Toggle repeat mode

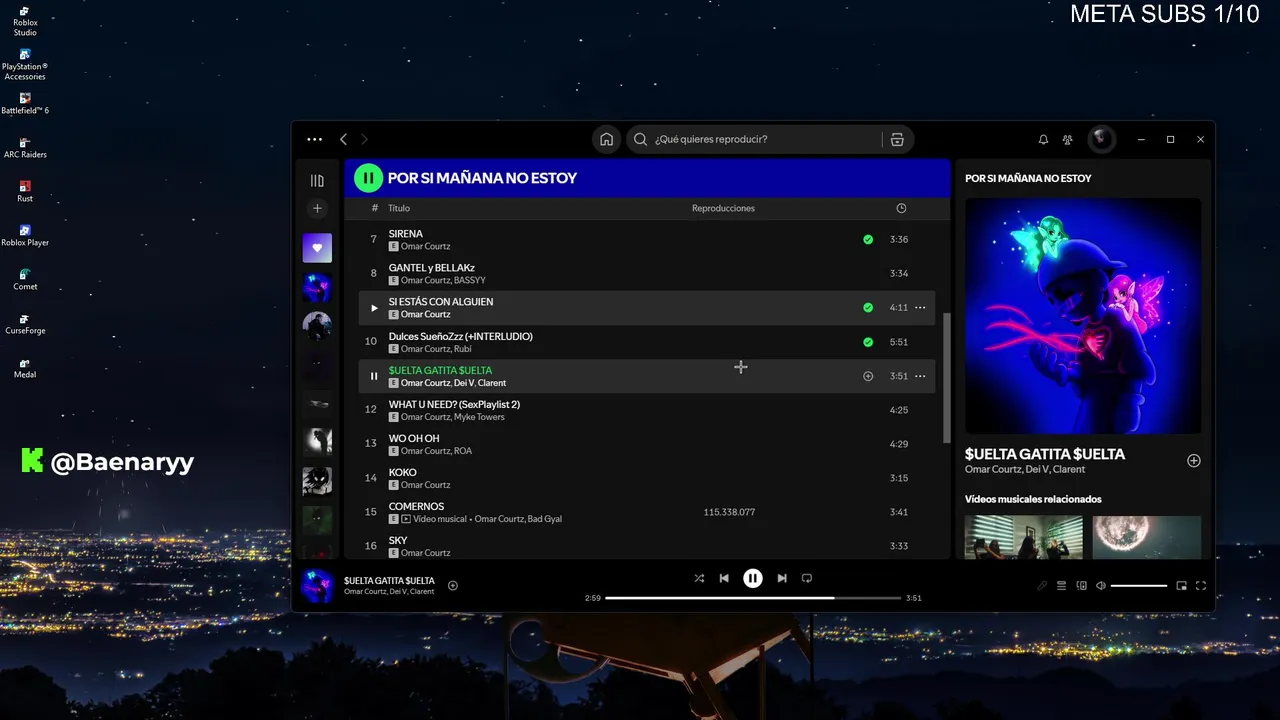pyautogui.click(x=807, y=578)
